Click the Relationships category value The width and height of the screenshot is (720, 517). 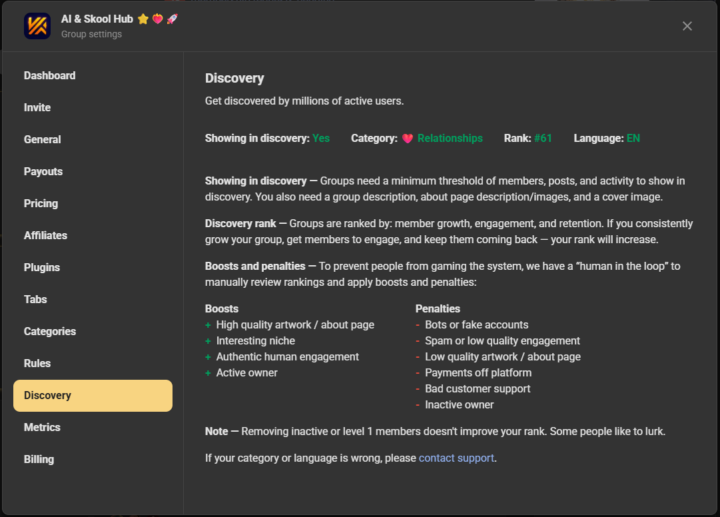coord(450,138)
